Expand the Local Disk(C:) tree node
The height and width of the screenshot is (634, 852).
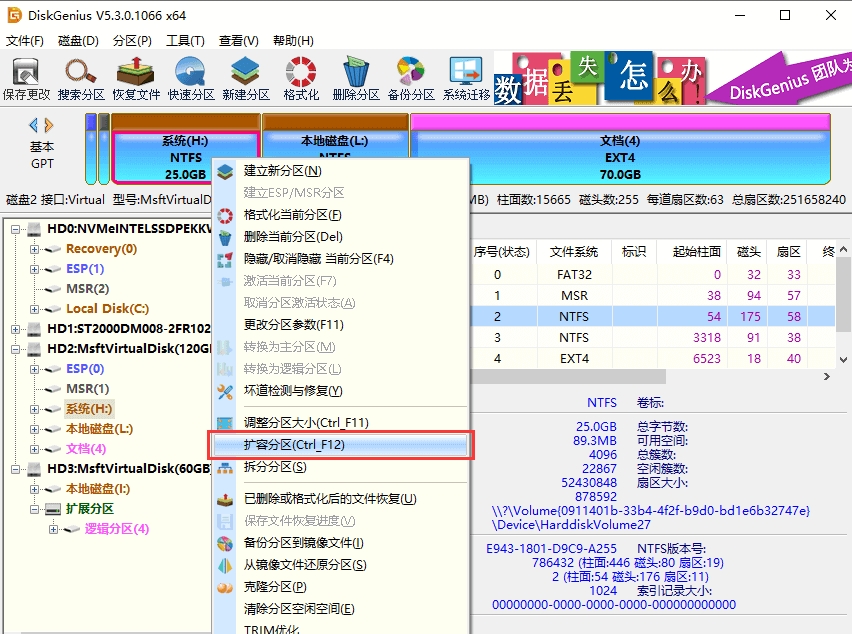click(35, 309)
